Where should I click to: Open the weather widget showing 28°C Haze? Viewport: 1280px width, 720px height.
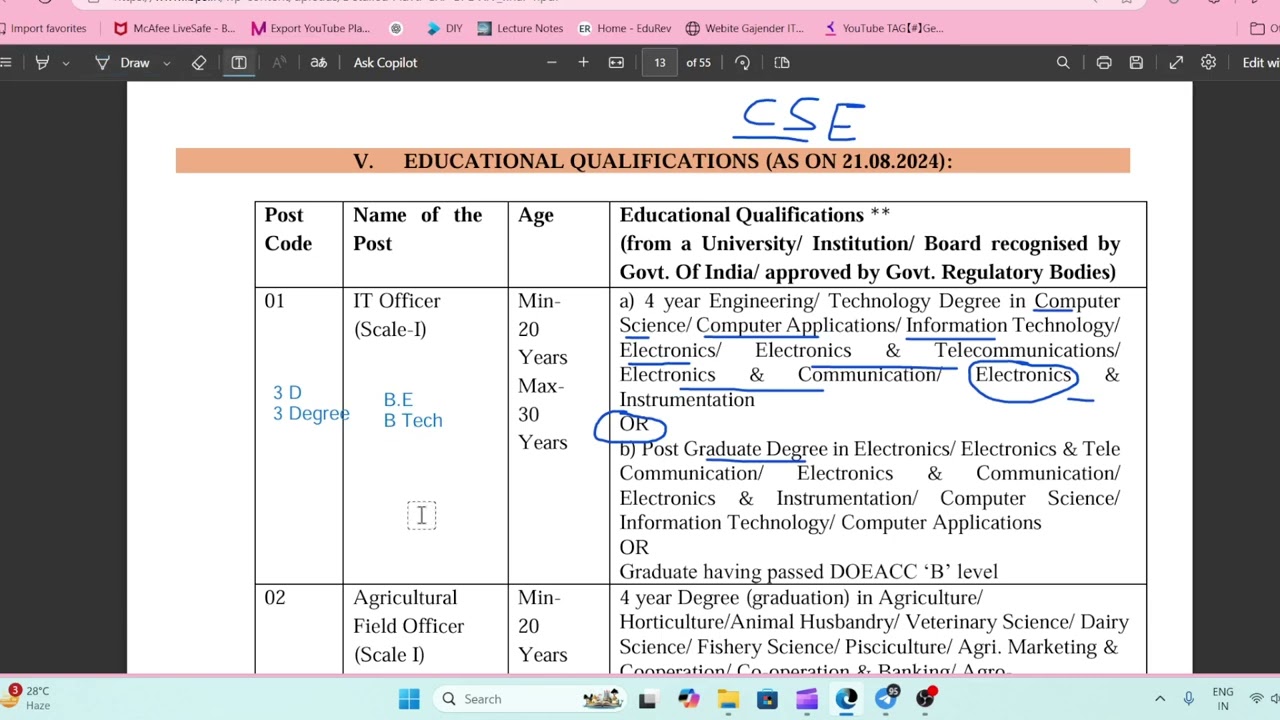click(28, 698)
